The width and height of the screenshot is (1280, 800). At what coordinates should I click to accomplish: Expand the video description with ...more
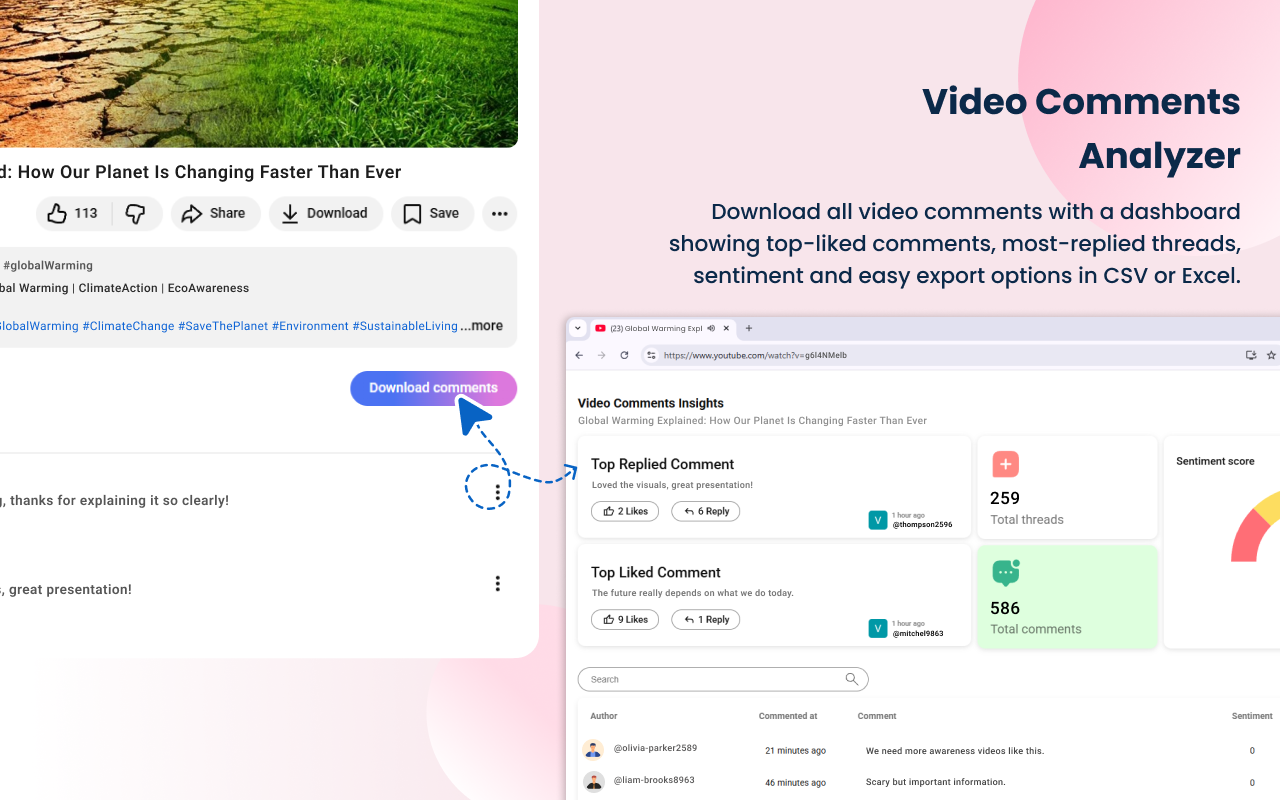point(481,325)
